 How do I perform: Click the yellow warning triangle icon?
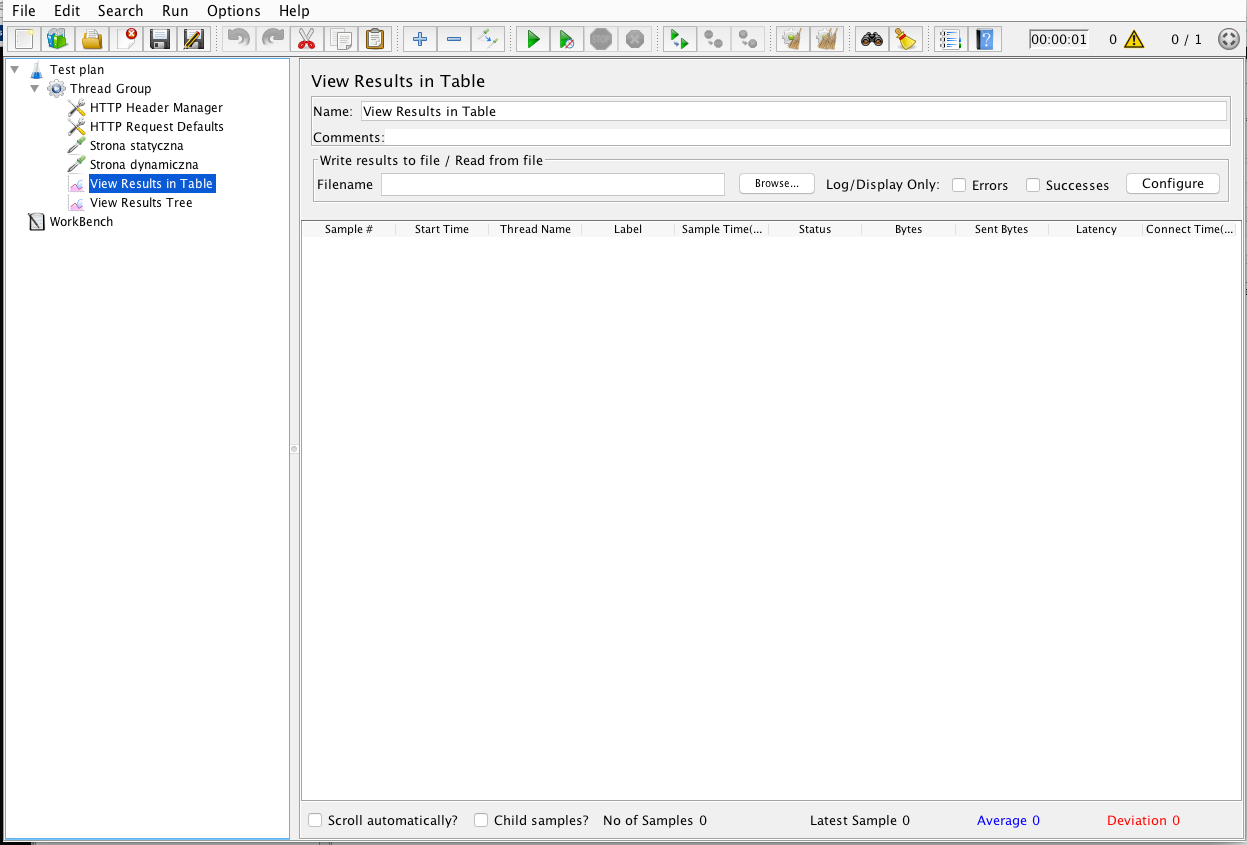[x=1133, y=40]
